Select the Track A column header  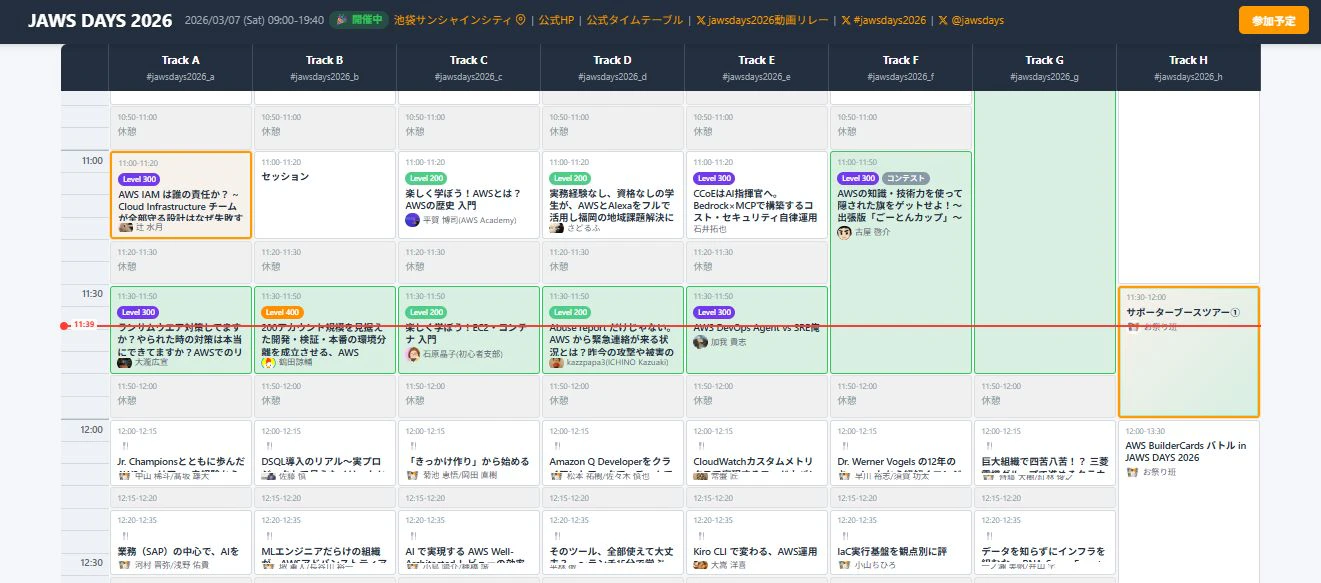[x=181, y=67]
